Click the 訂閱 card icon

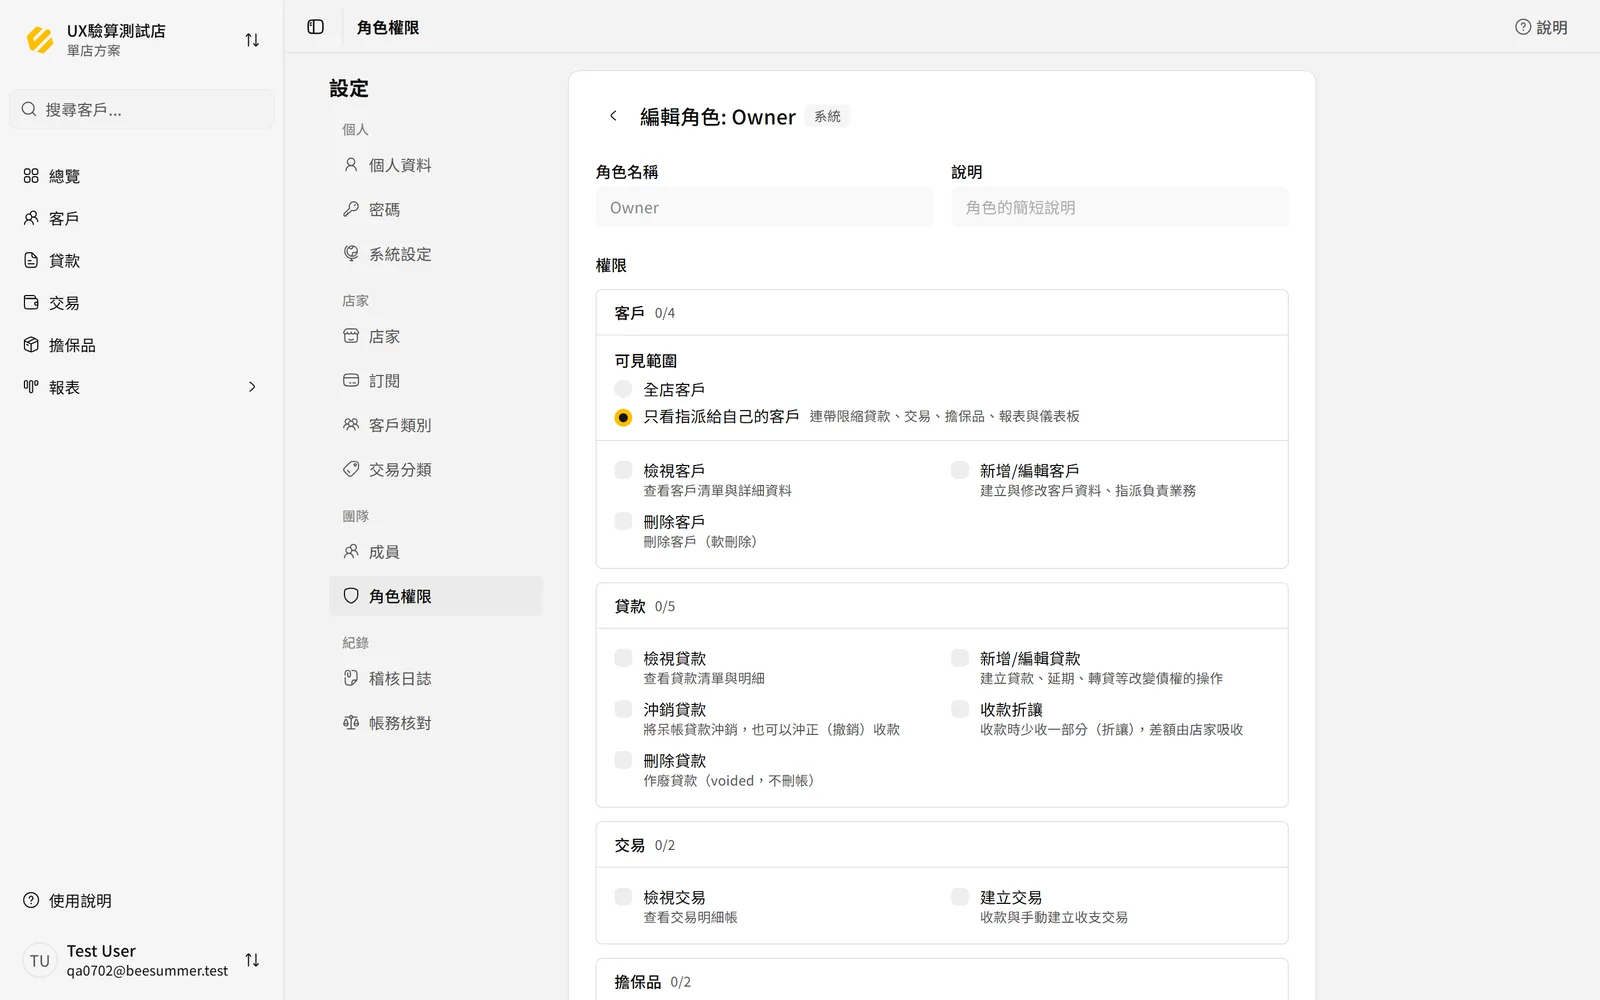coord(351,380)
